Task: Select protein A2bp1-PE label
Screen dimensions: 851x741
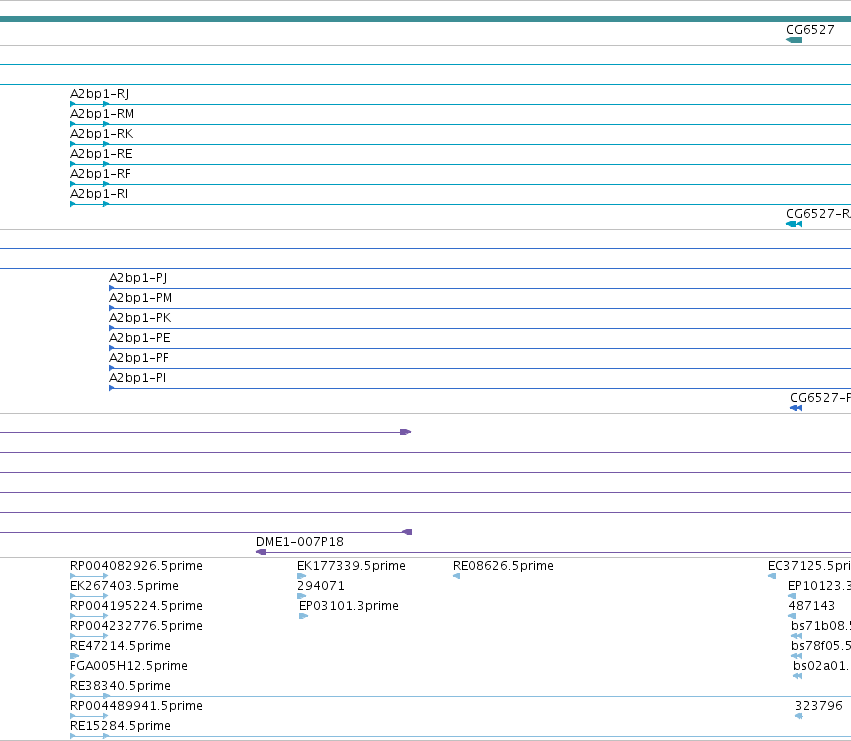Action: click(x=139, y=338)
